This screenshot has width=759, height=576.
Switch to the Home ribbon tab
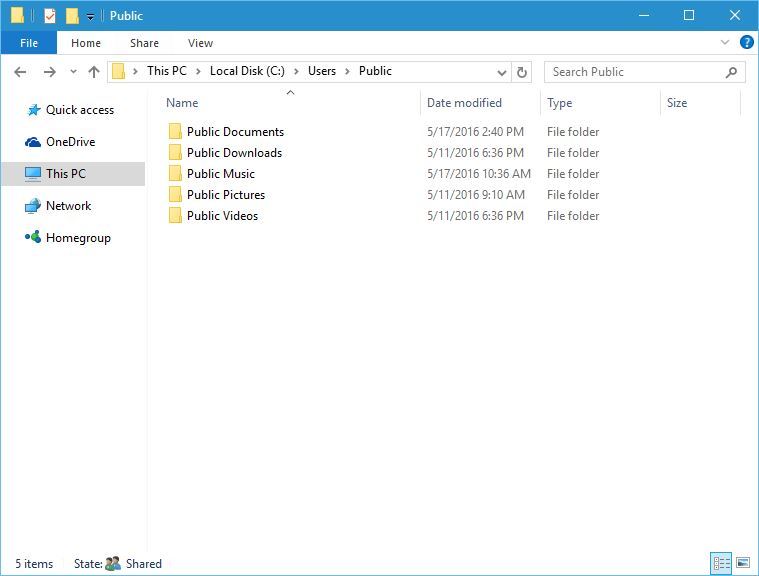86,43
